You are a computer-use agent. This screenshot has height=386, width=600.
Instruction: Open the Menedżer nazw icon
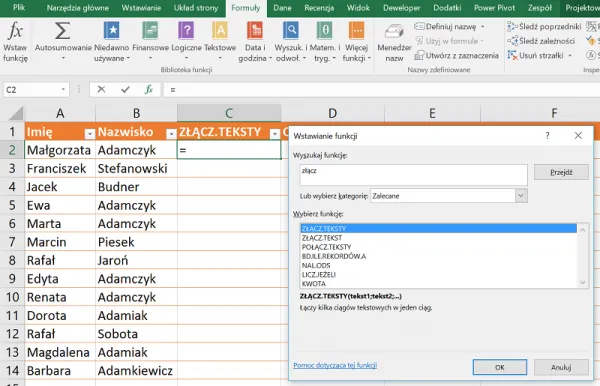click(x=394, y=31)
